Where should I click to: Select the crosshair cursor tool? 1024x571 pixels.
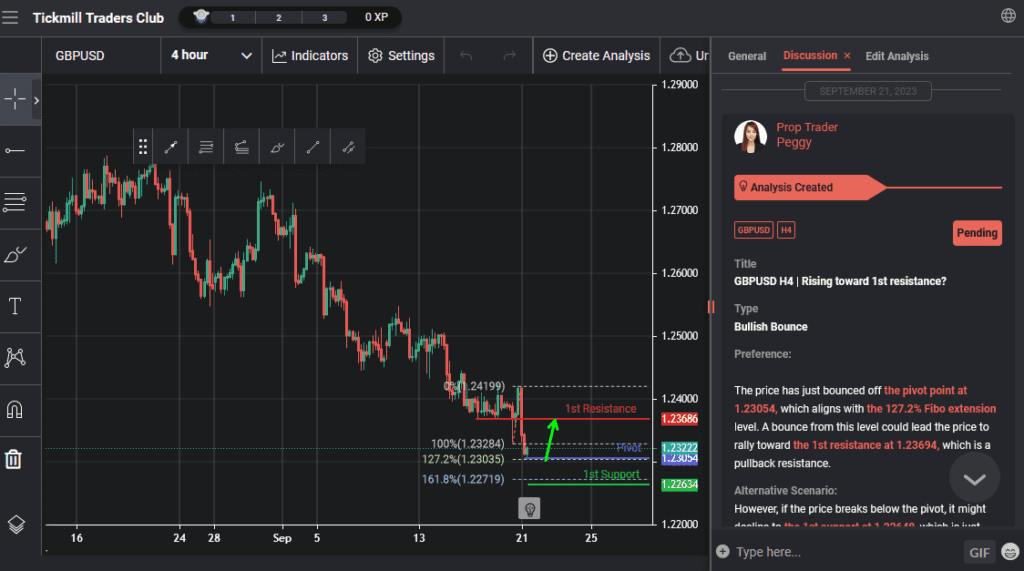15,99
